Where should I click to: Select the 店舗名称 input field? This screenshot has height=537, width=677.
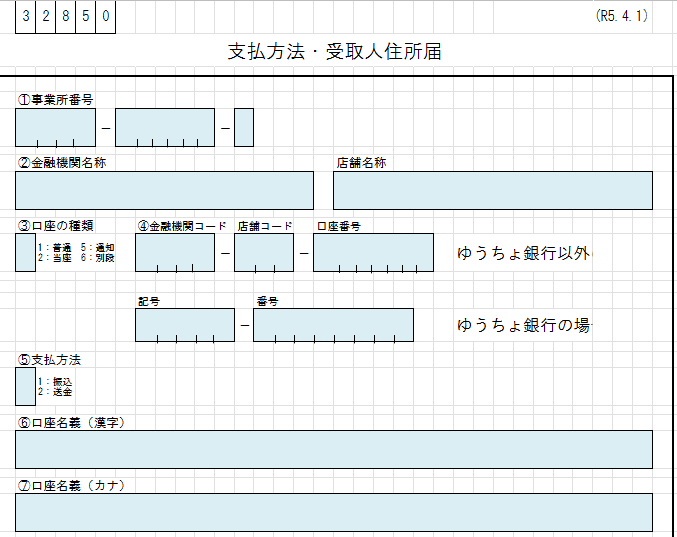pyautogui.click(x=492, y=190)
